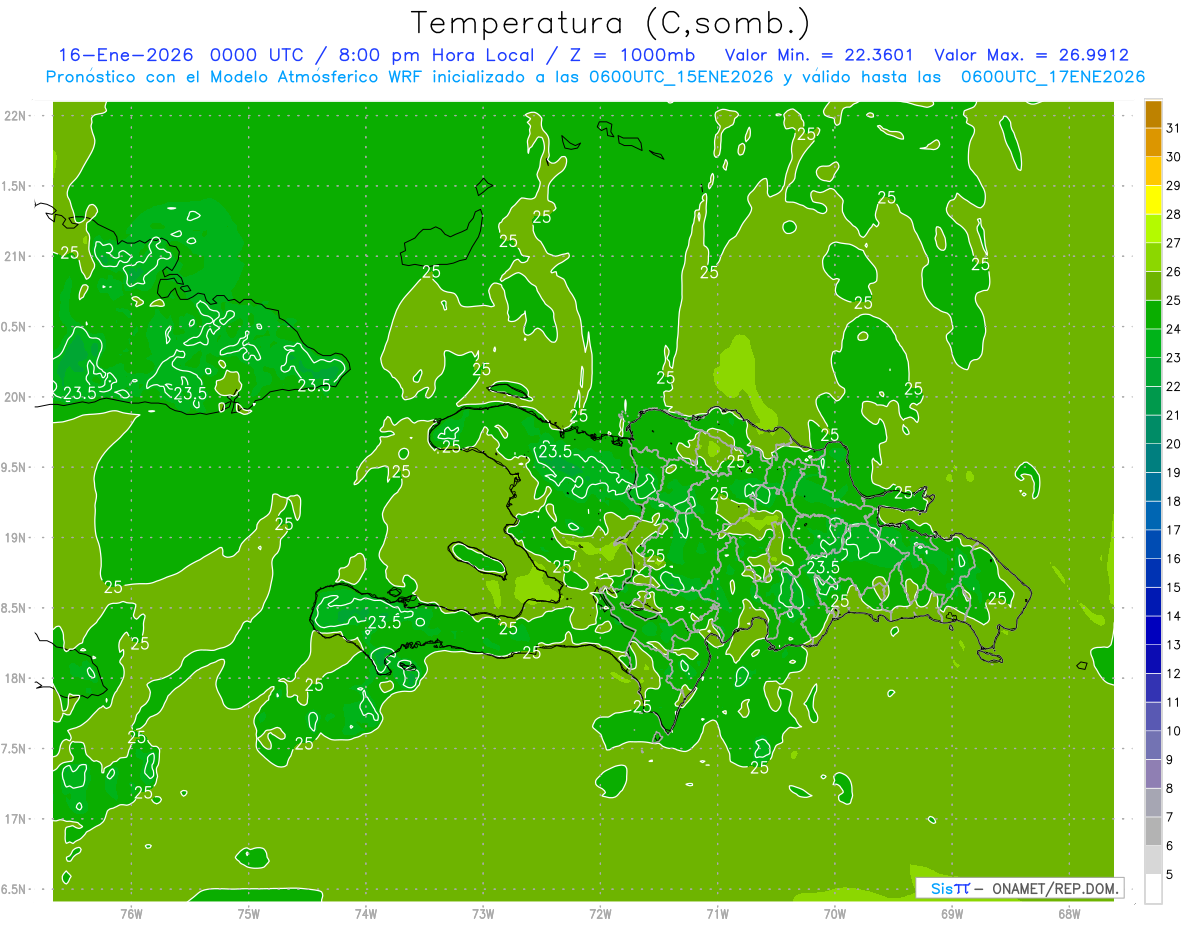Click the '70W' longitude axis label
Image resolution: width=1200 pixels, height=927 pixels.
(835, 914)
